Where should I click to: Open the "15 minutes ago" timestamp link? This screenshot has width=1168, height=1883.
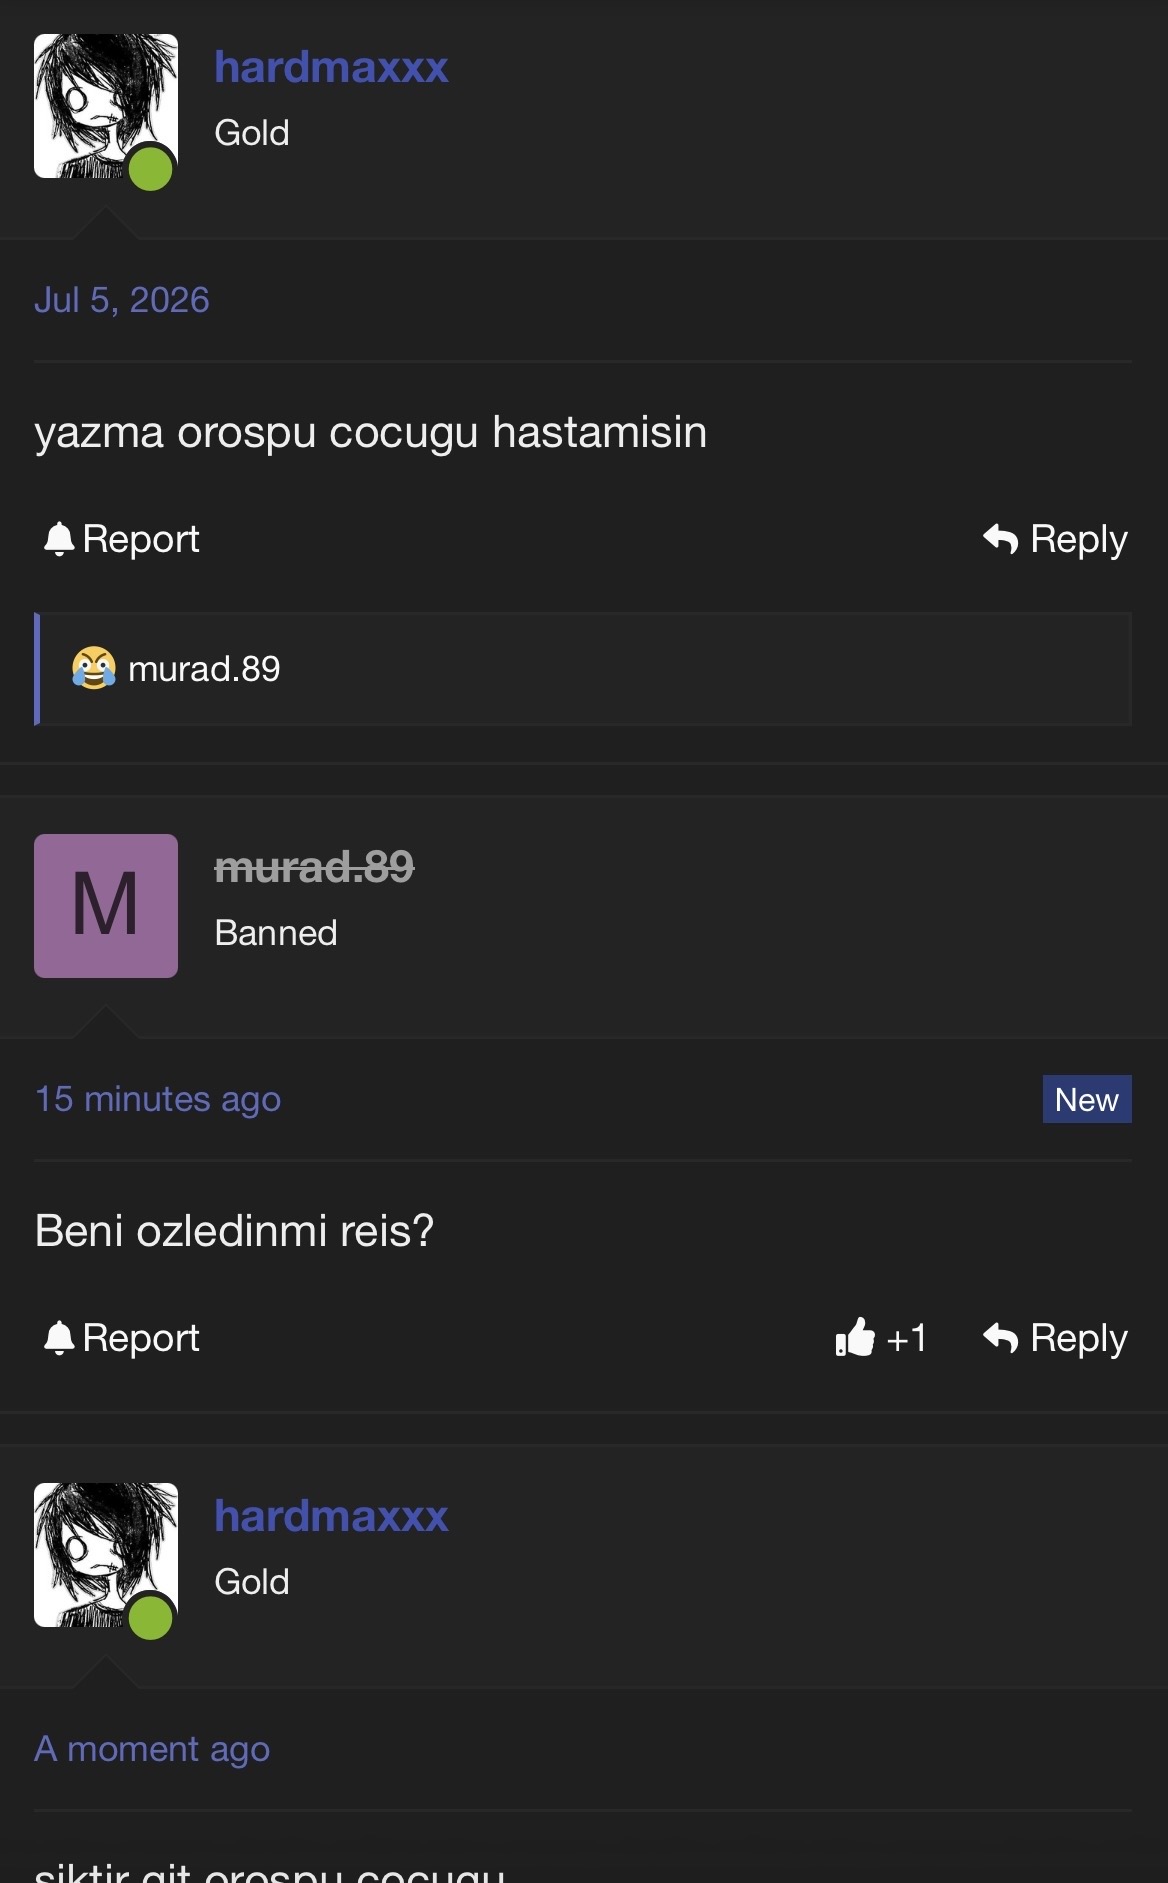(x=158, y=1099)
